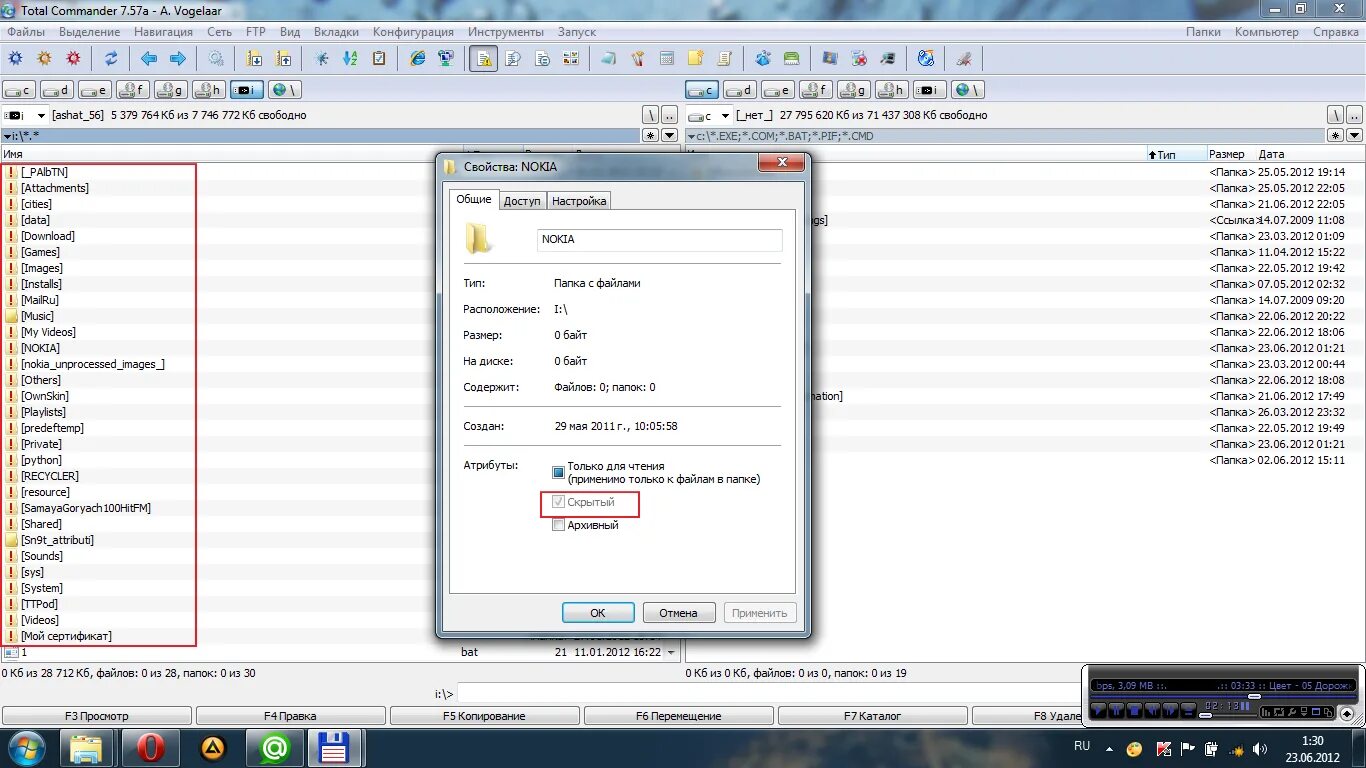Click the F3 Просмотр button
The image size is (1366, 768).
click(x=96, y=716)
